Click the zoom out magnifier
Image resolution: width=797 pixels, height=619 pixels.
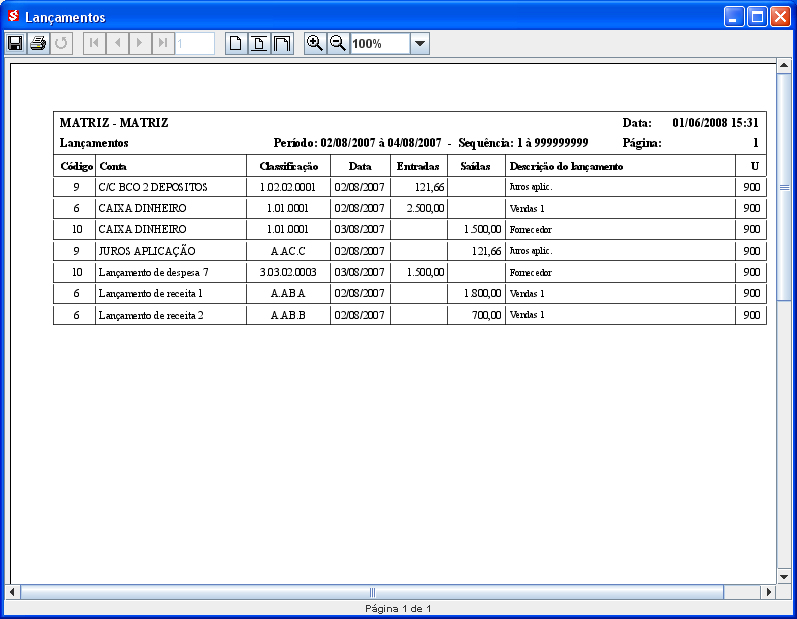[x=338, y=43]
